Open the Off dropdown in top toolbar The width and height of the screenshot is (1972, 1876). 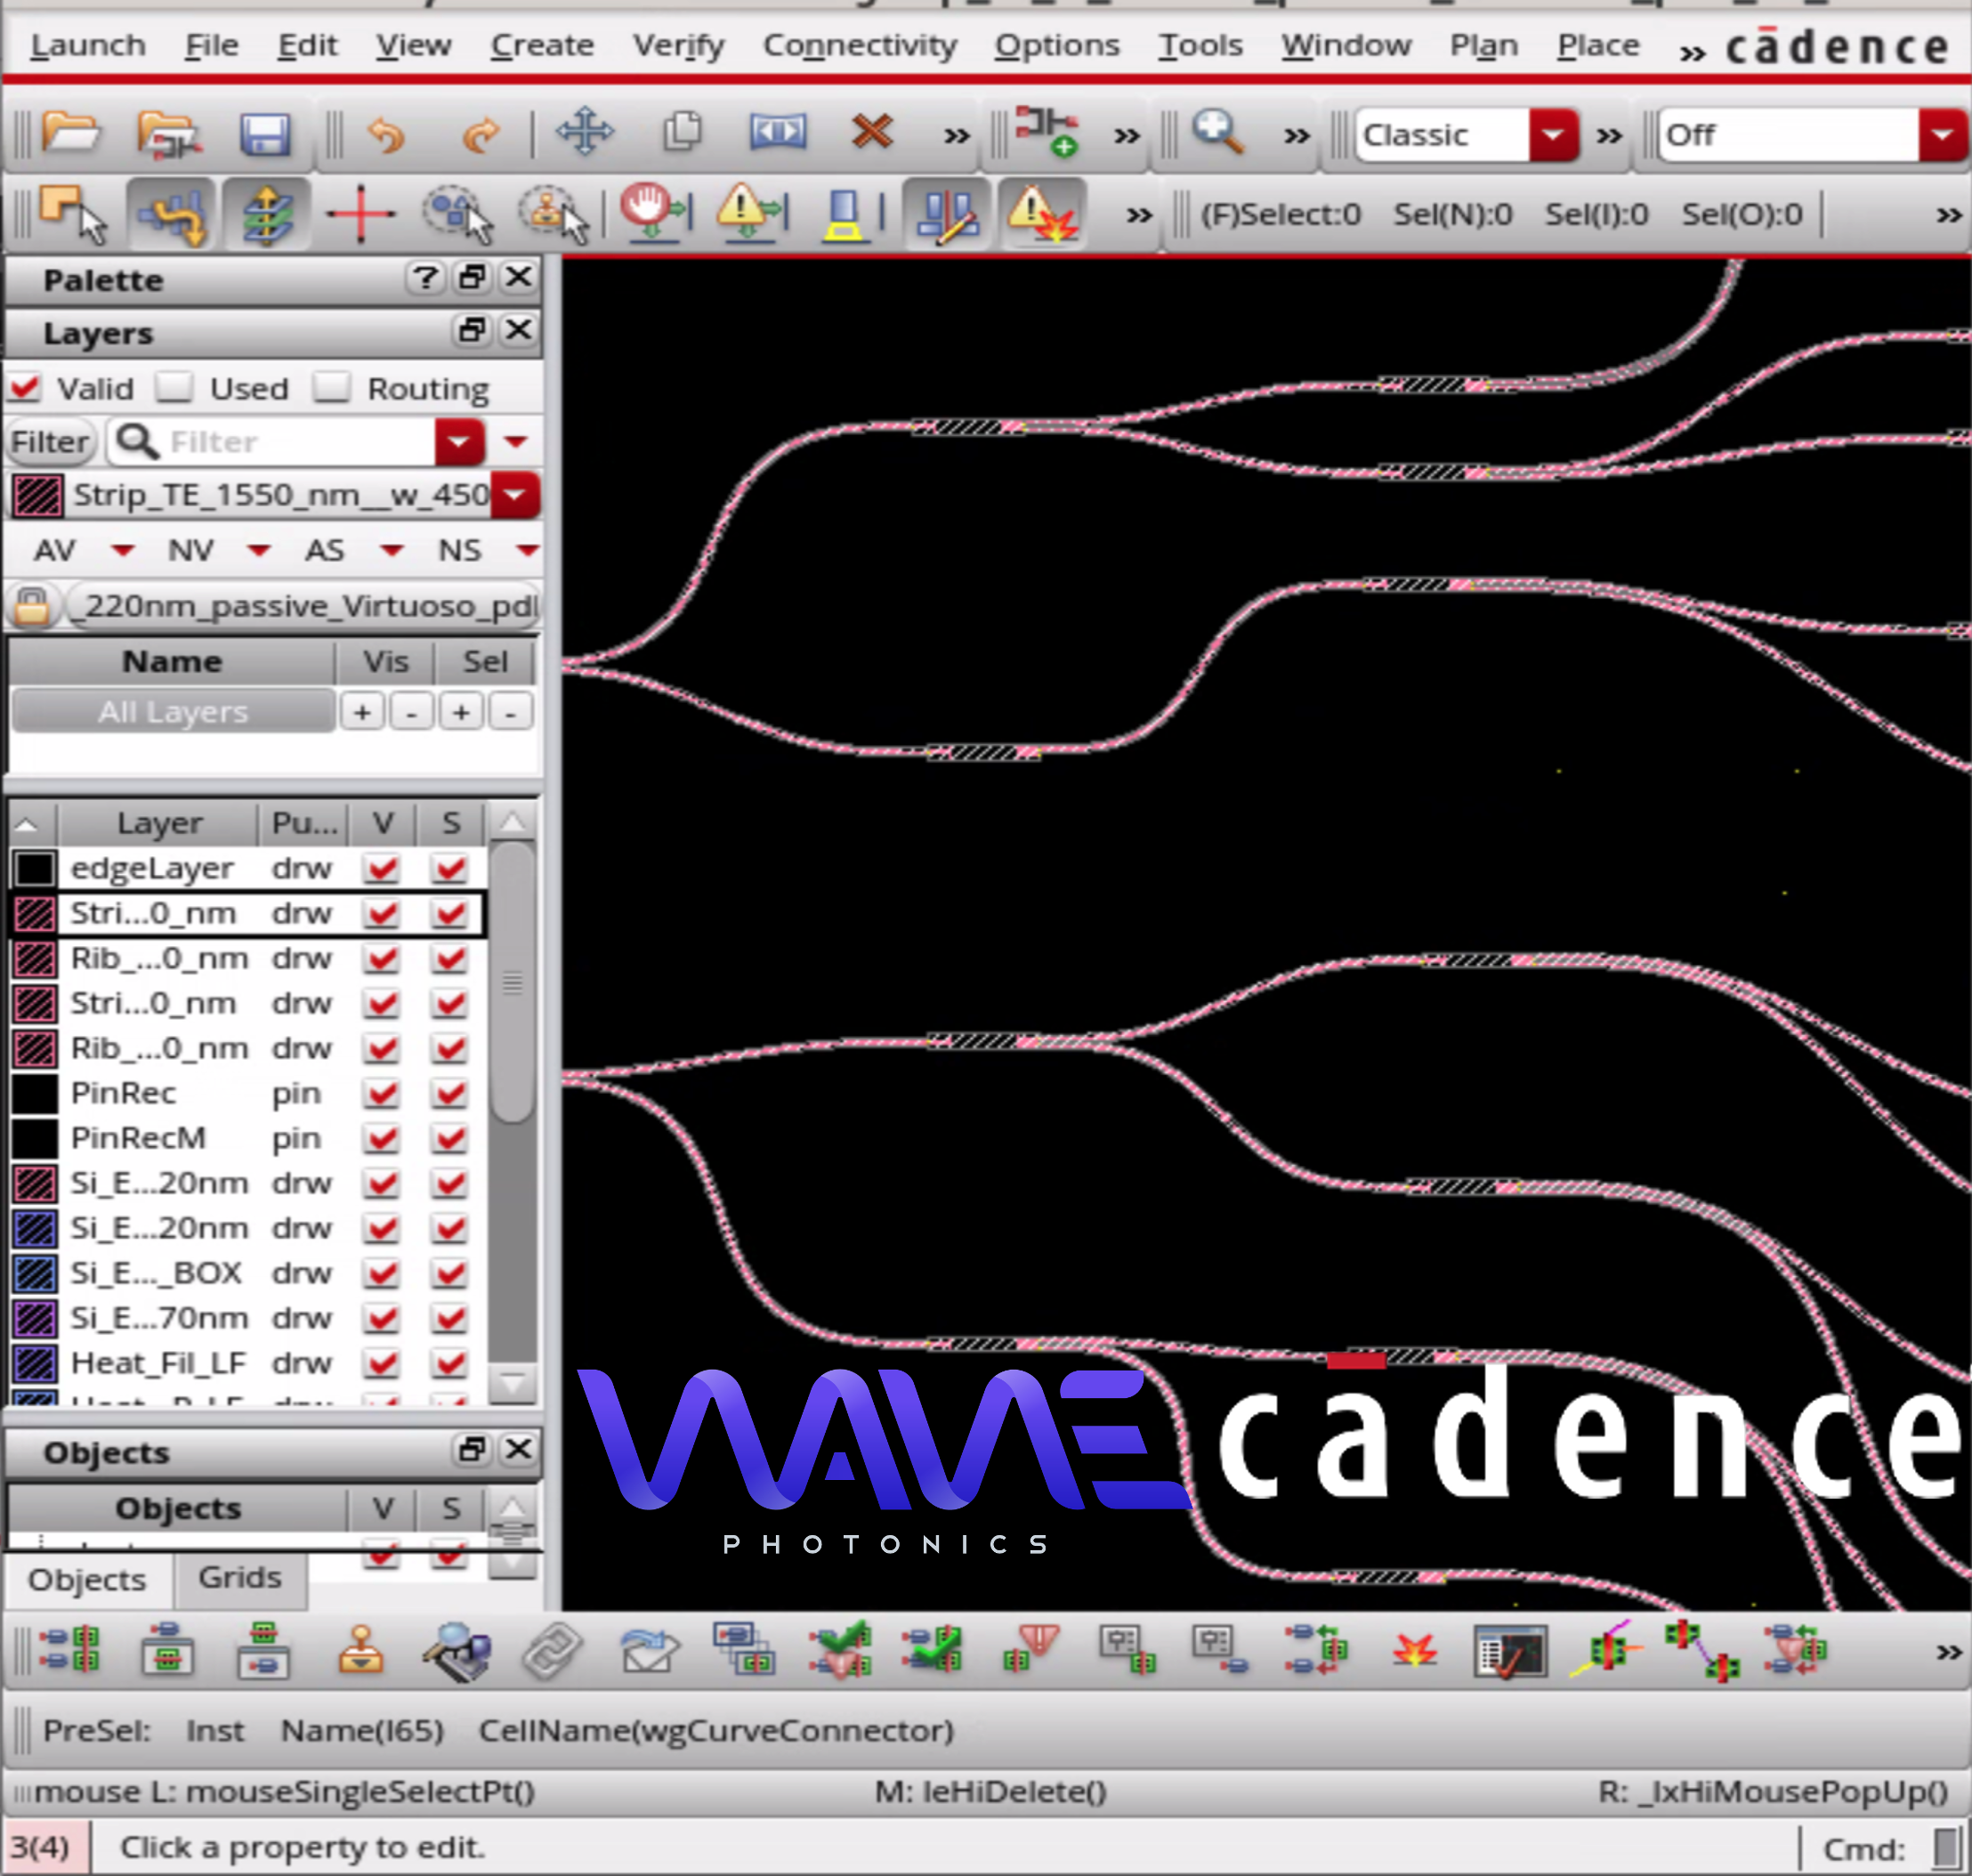[1942, 134]
